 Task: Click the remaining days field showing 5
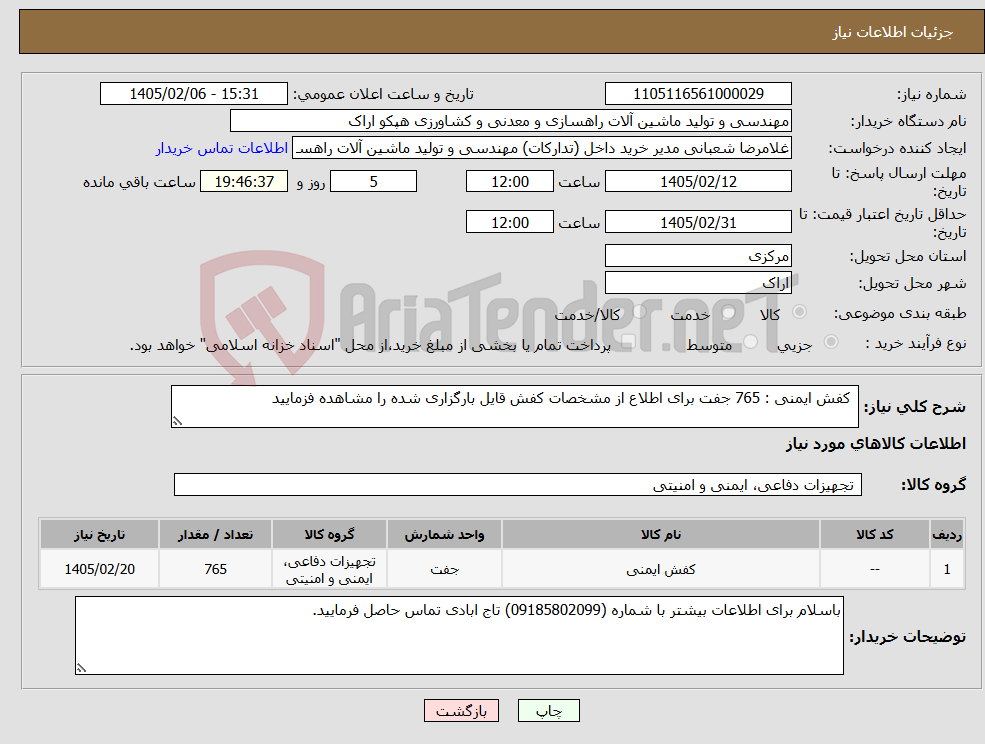373,182
